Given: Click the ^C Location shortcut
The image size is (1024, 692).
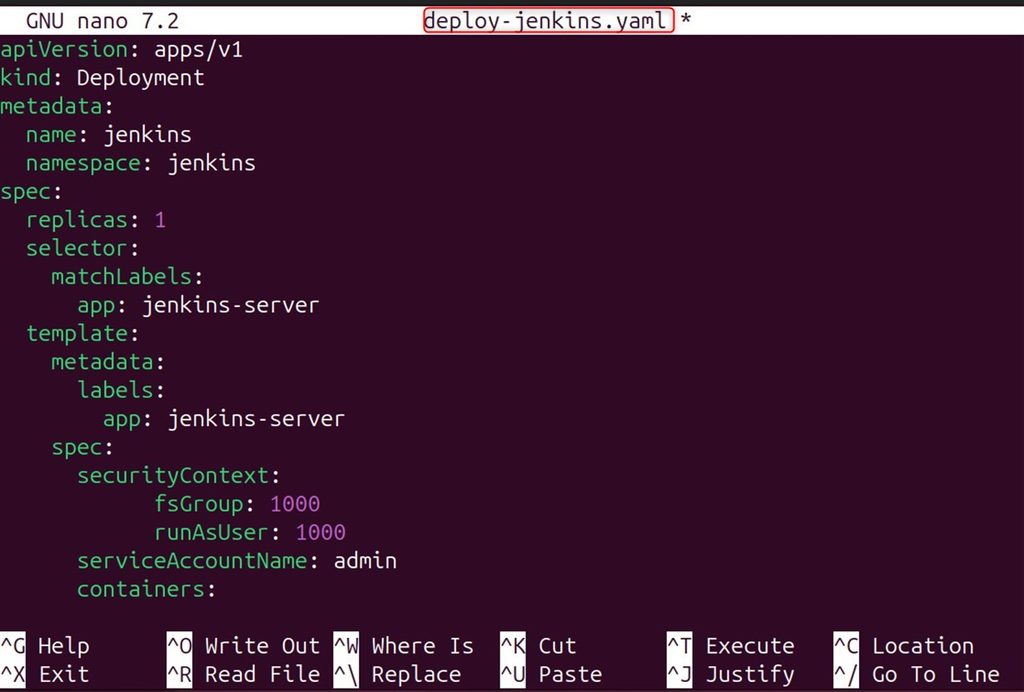Looking at the screenshot, I should [x=904, y=646].
